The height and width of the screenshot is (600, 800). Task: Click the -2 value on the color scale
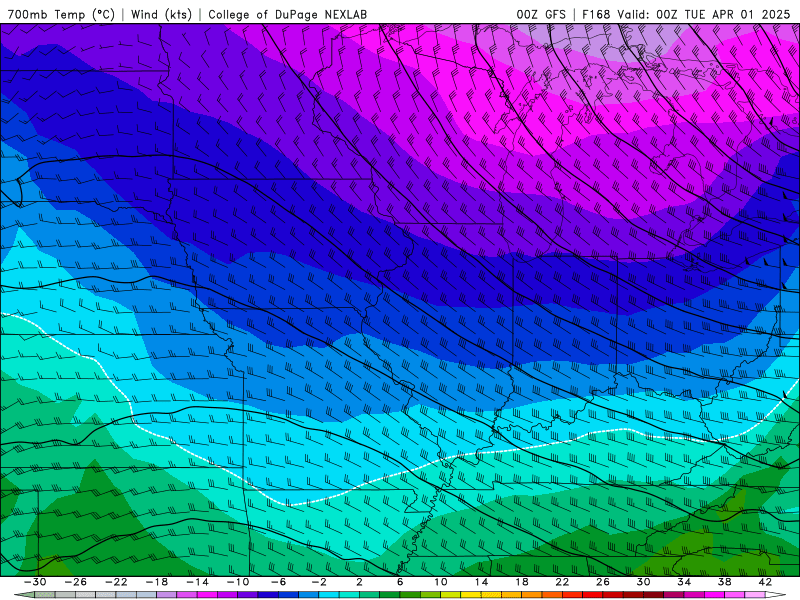point(319,582)
